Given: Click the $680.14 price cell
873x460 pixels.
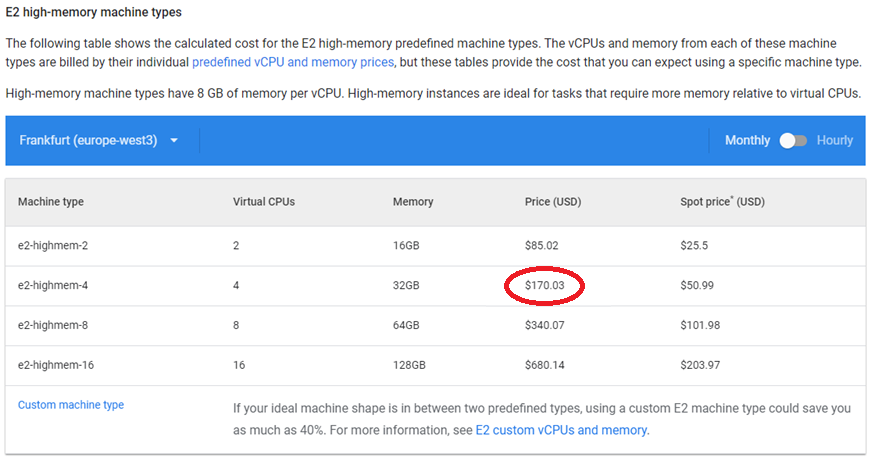Looking at the screenshot, I should pyautogui.click(x=545, y=365).
